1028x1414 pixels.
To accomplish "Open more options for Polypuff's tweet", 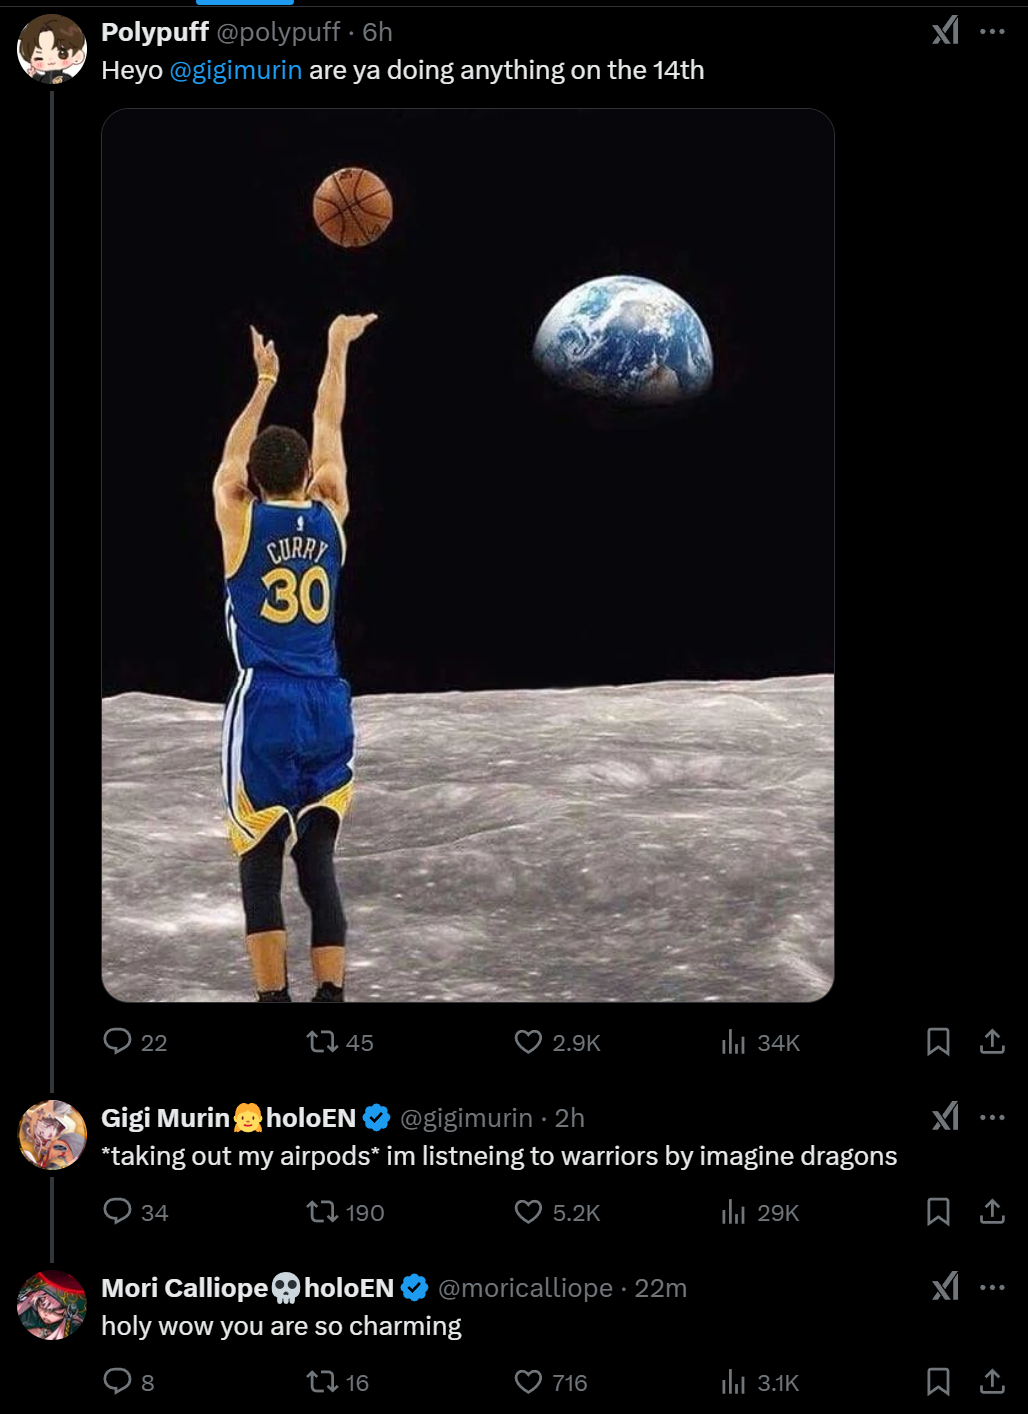I will point(992,31).
